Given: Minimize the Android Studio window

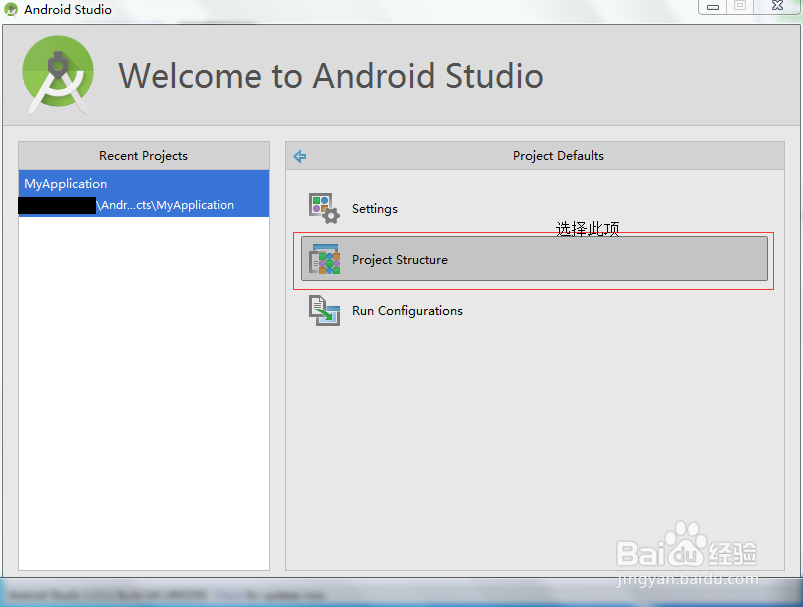Looking at the screenshot, I should coord(712,7).
